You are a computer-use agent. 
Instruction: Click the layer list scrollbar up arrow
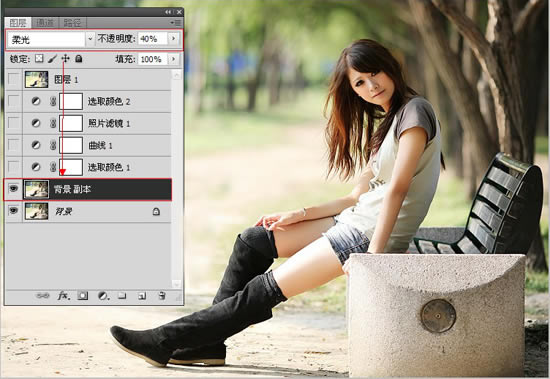177,74
